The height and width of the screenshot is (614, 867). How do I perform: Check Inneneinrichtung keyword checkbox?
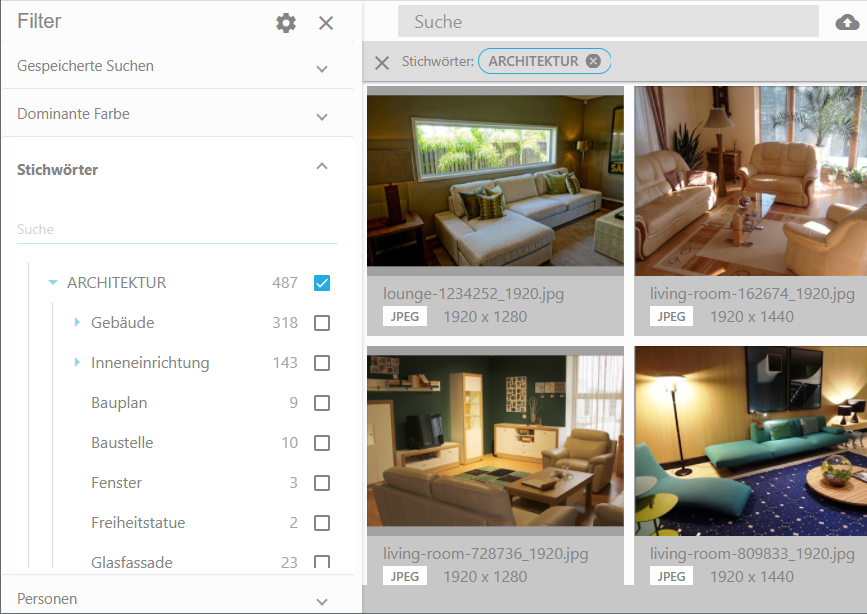coord(322,363)
